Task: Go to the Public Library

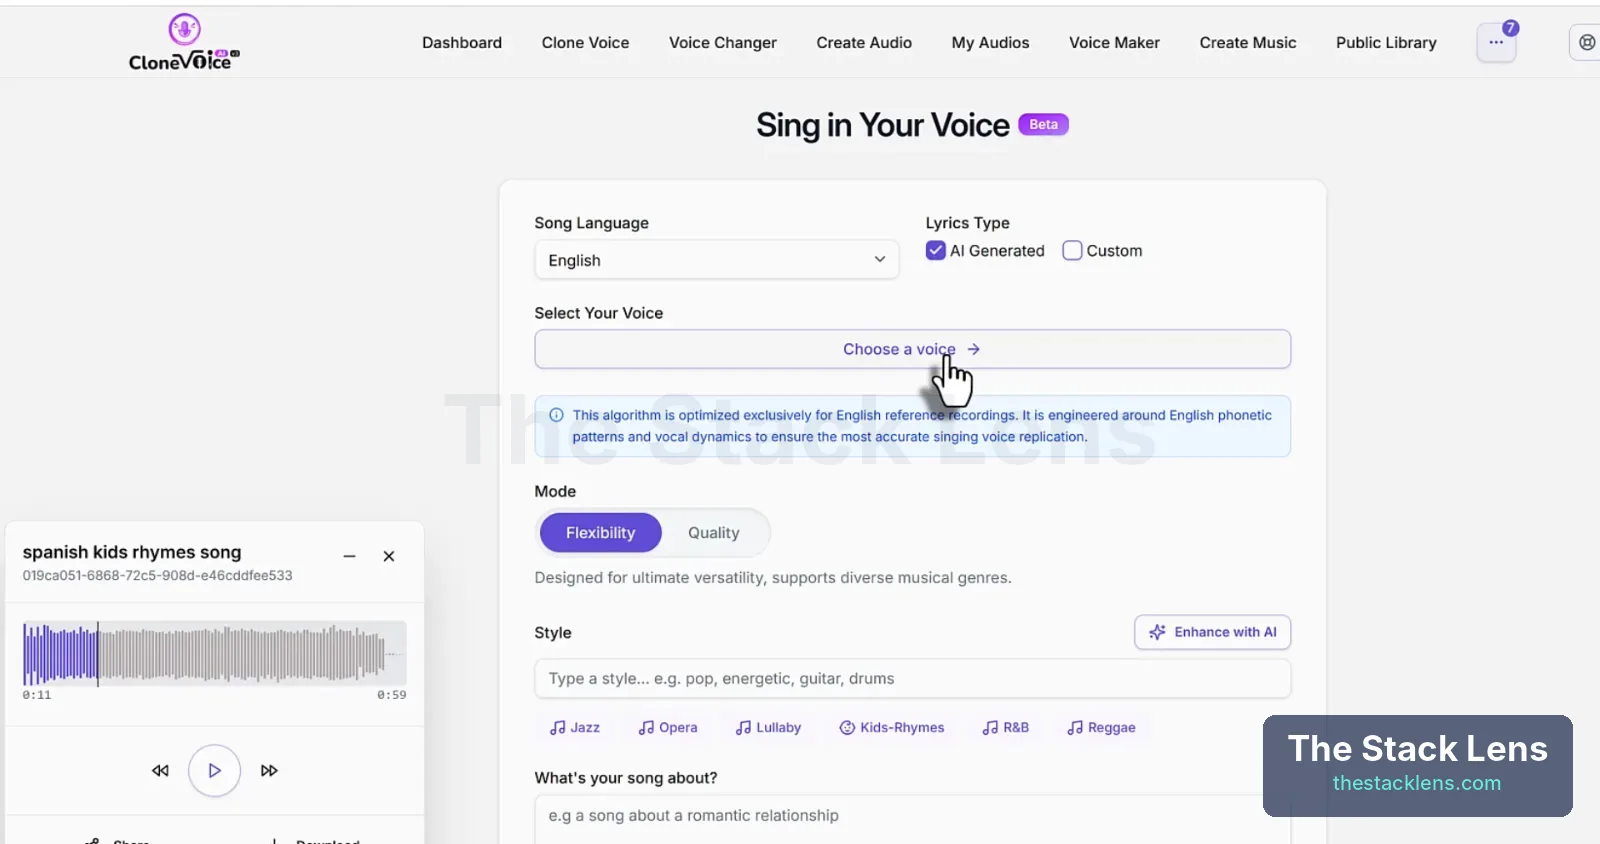Action: coord(1386,43)
